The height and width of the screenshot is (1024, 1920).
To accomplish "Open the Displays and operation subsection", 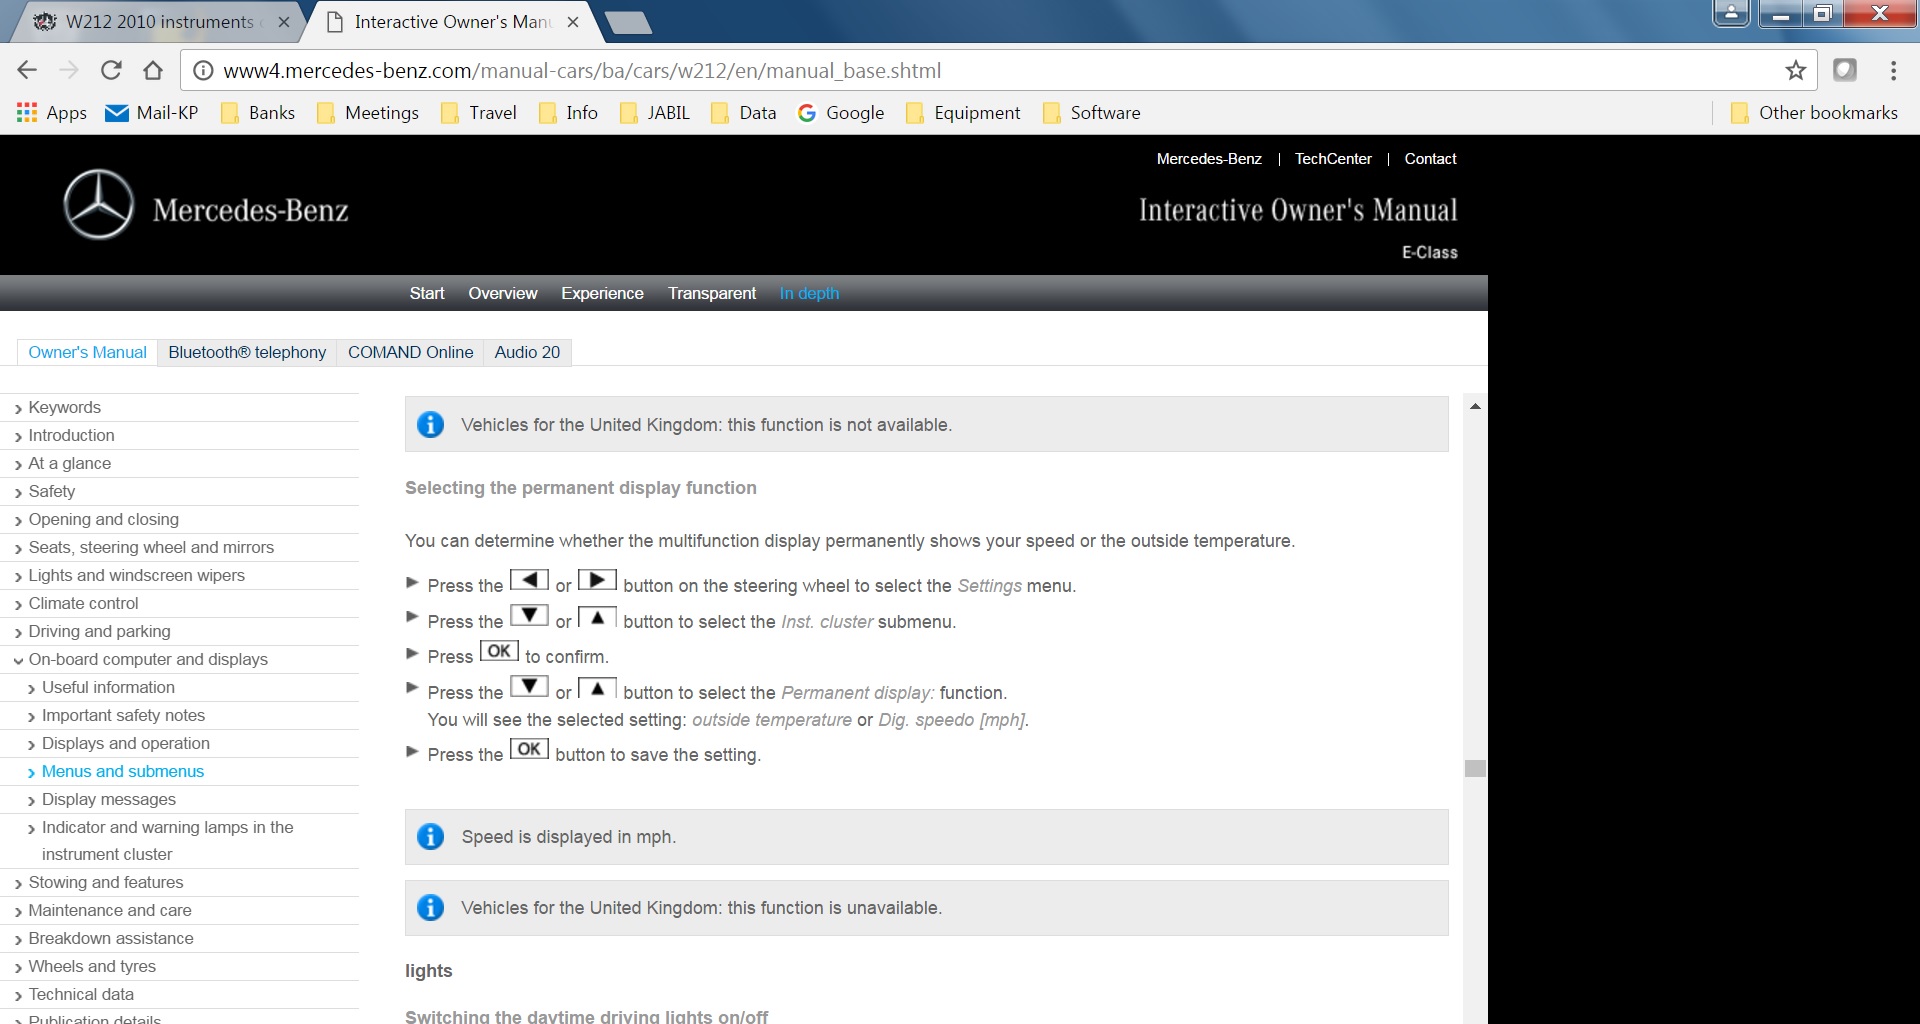I will [125, 743].
